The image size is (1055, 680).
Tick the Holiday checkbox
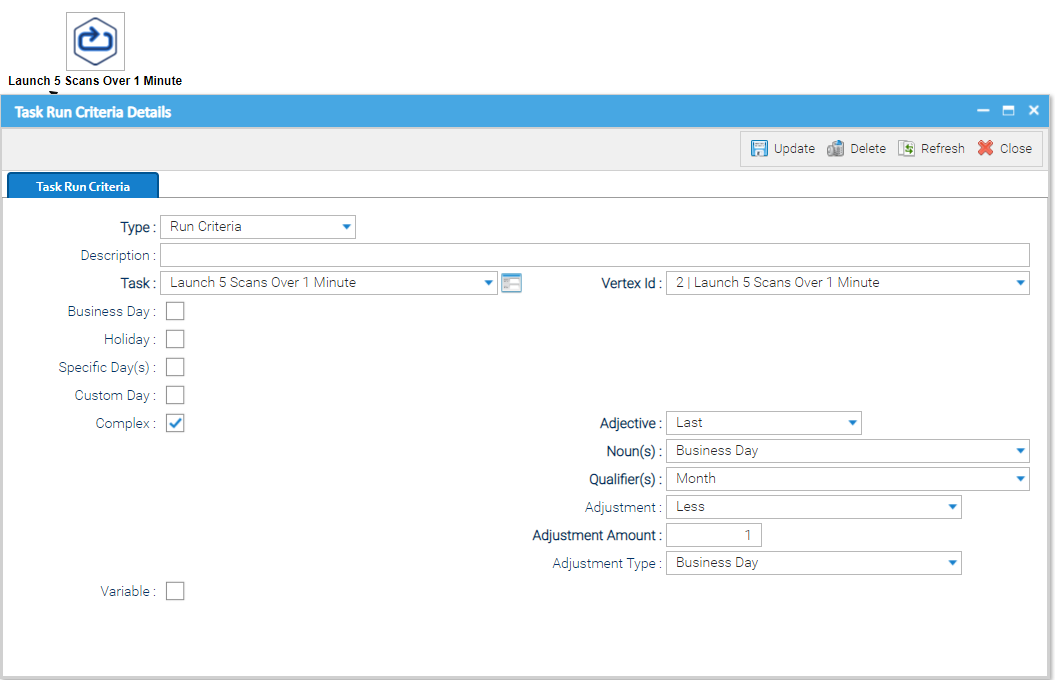tap(175, 339)
